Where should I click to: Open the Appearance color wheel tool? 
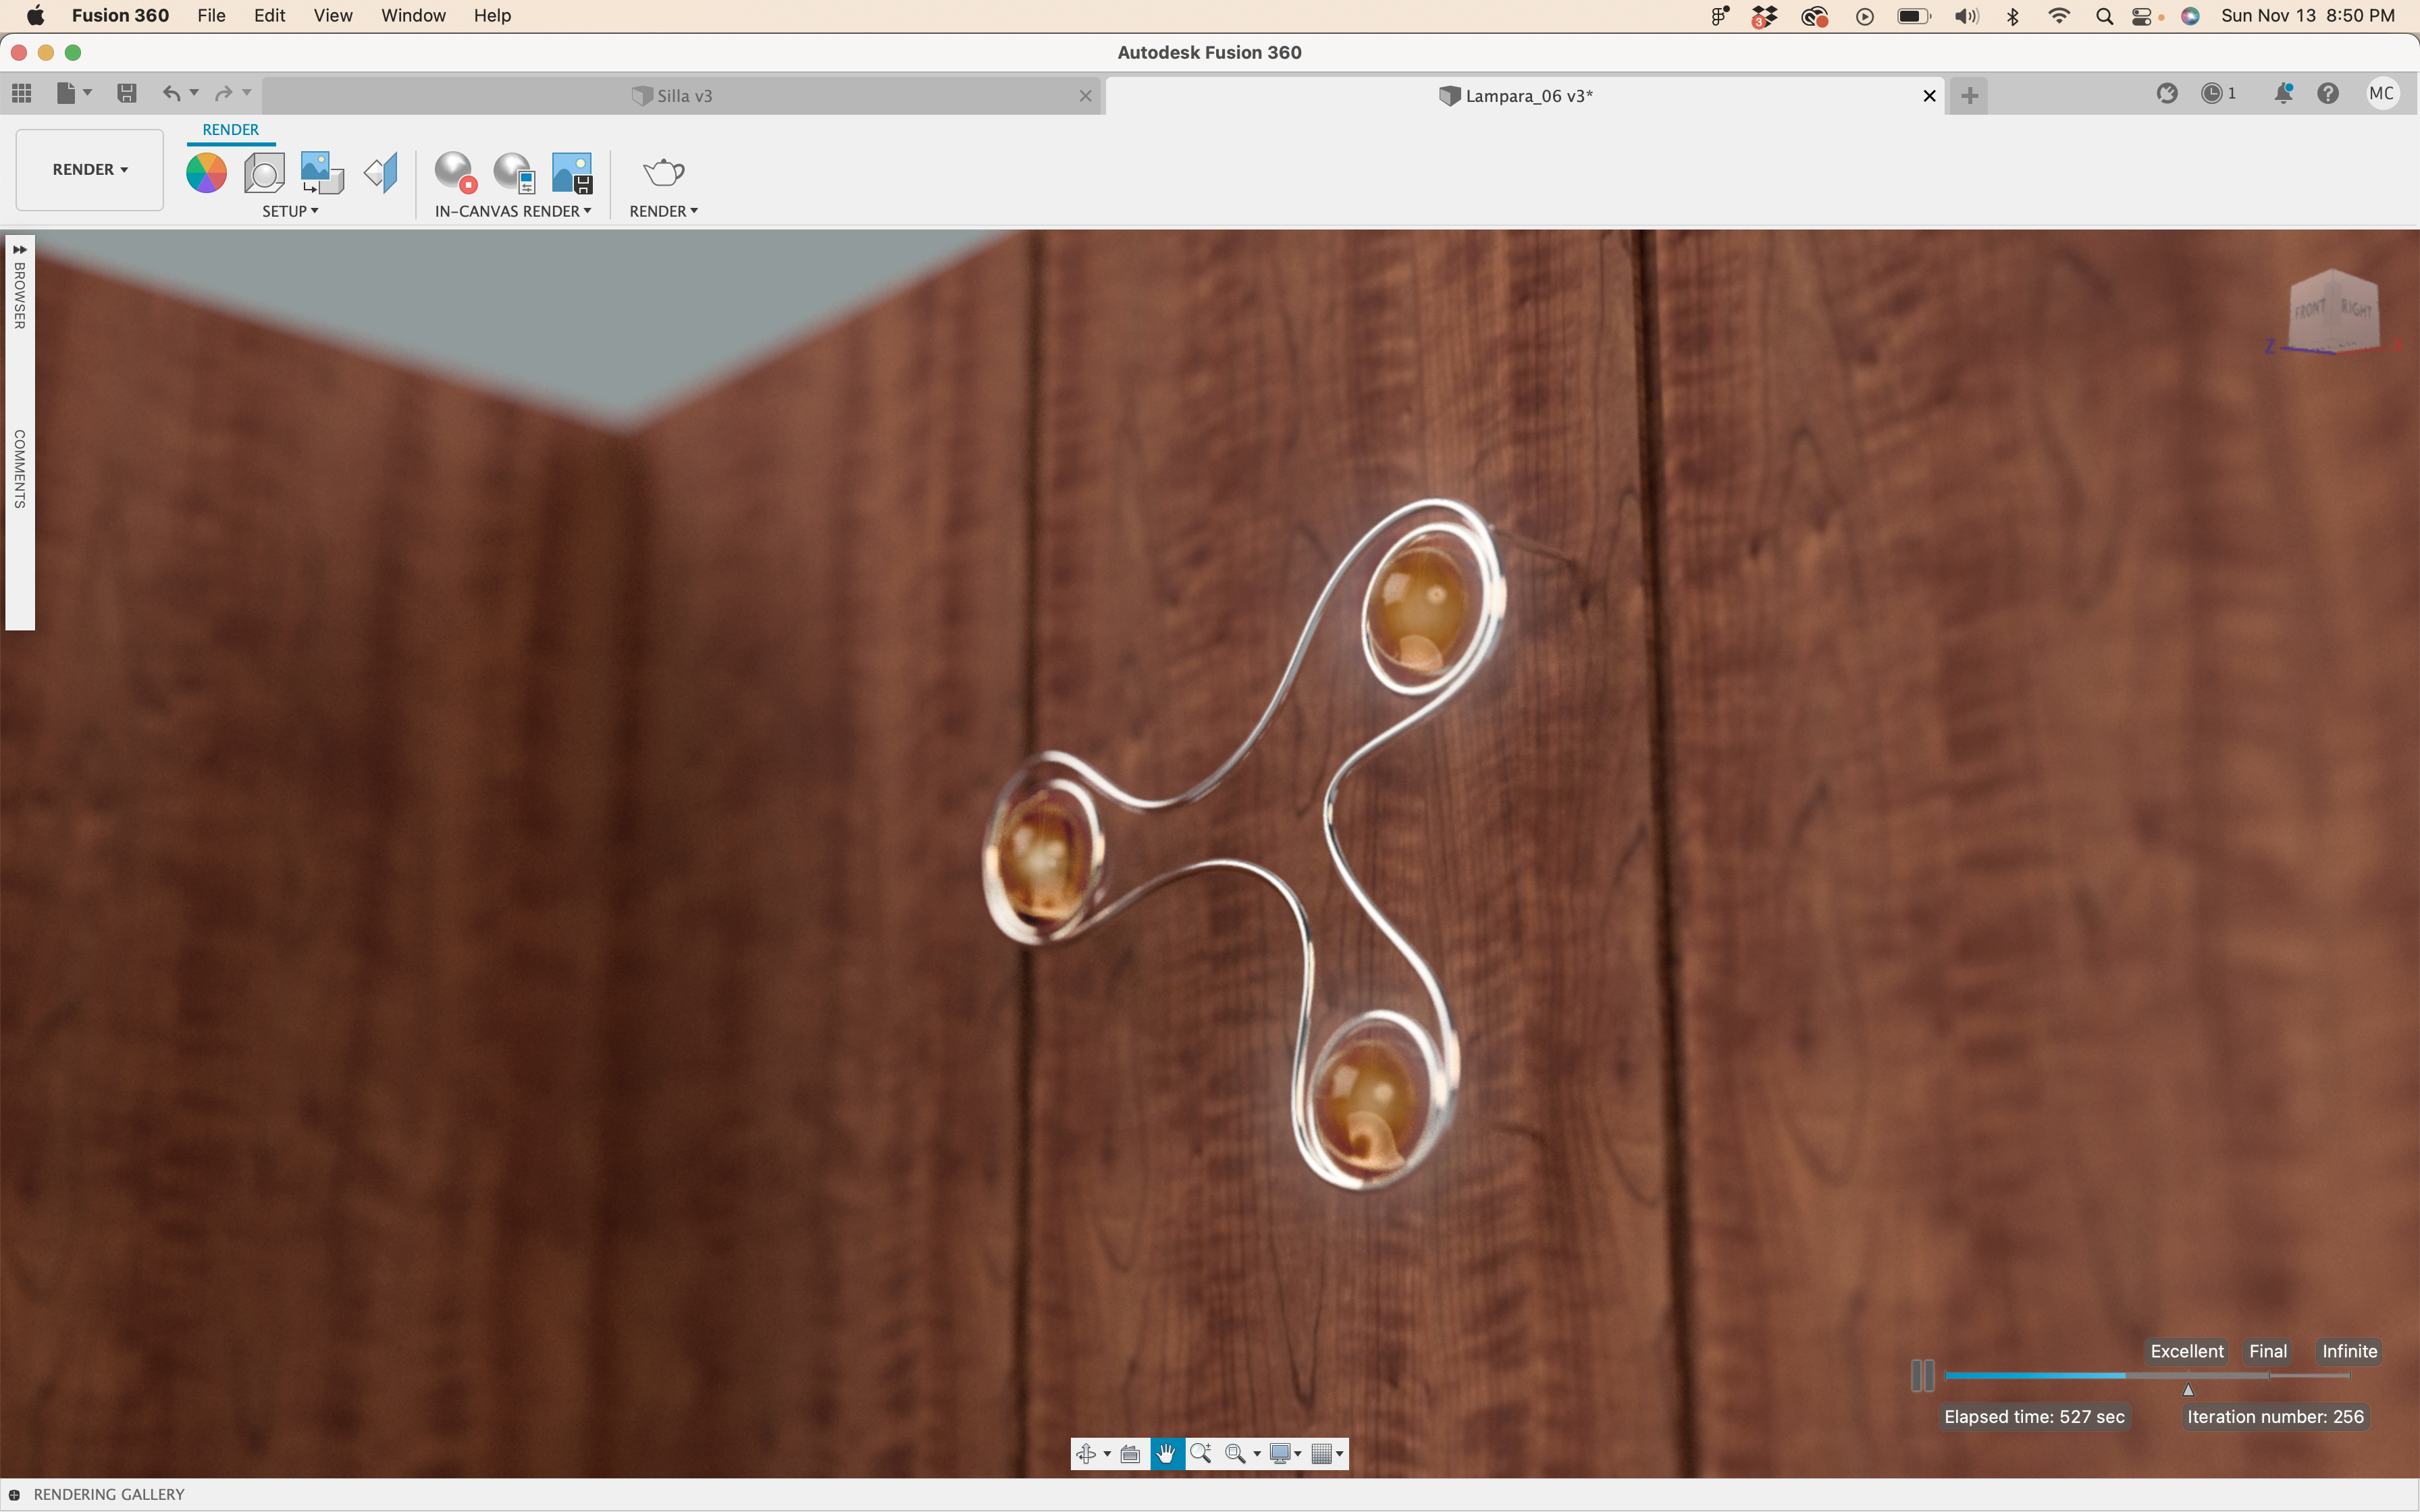point(206,173)
